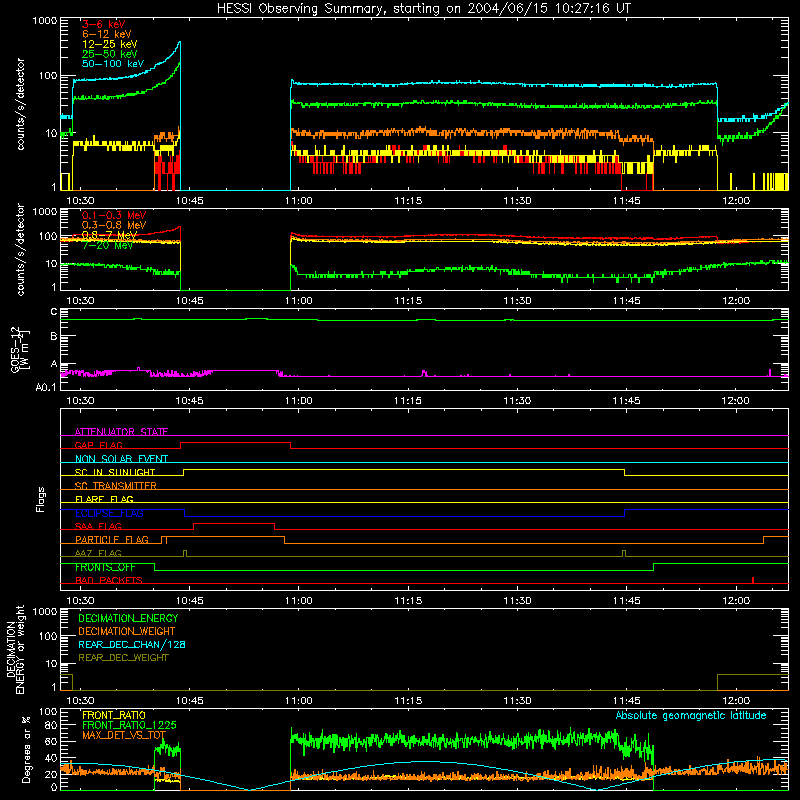Click the 11:30 time label under MeV panel
This screenshot has width=800, height=800.
[517, 301]
